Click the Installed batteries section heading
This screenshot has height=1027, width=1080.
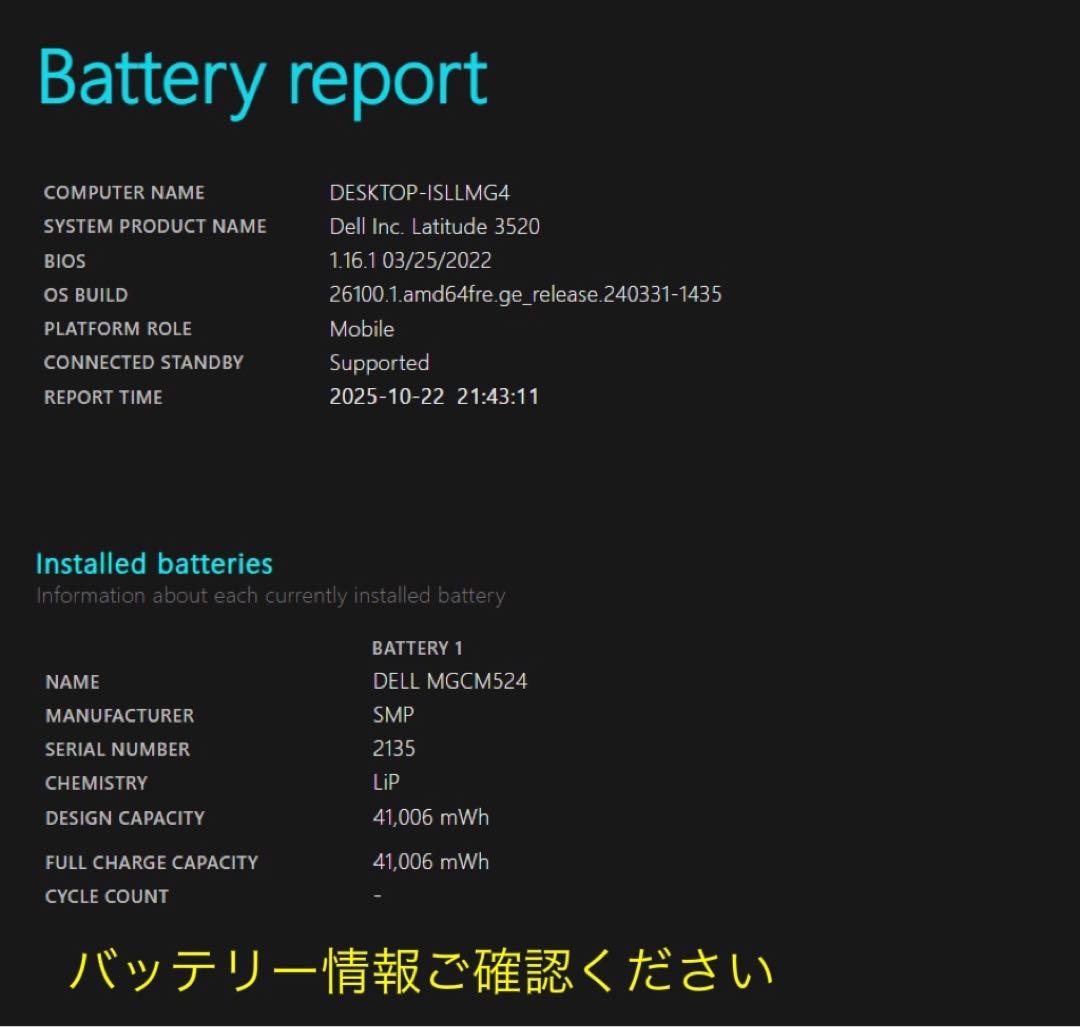point(154,564)
